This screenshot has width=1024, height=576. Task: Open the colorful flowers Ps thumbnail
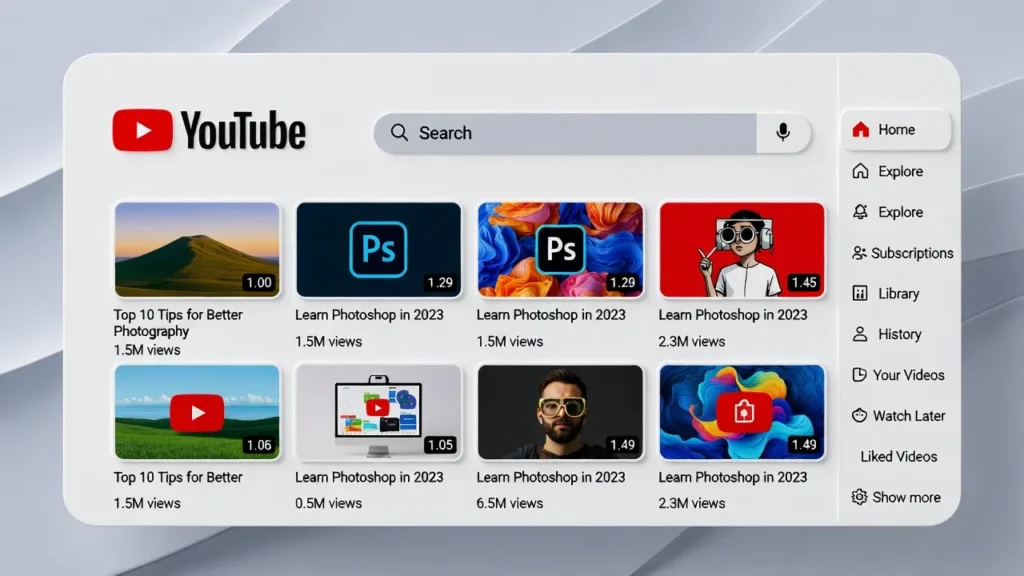(560, 249)
